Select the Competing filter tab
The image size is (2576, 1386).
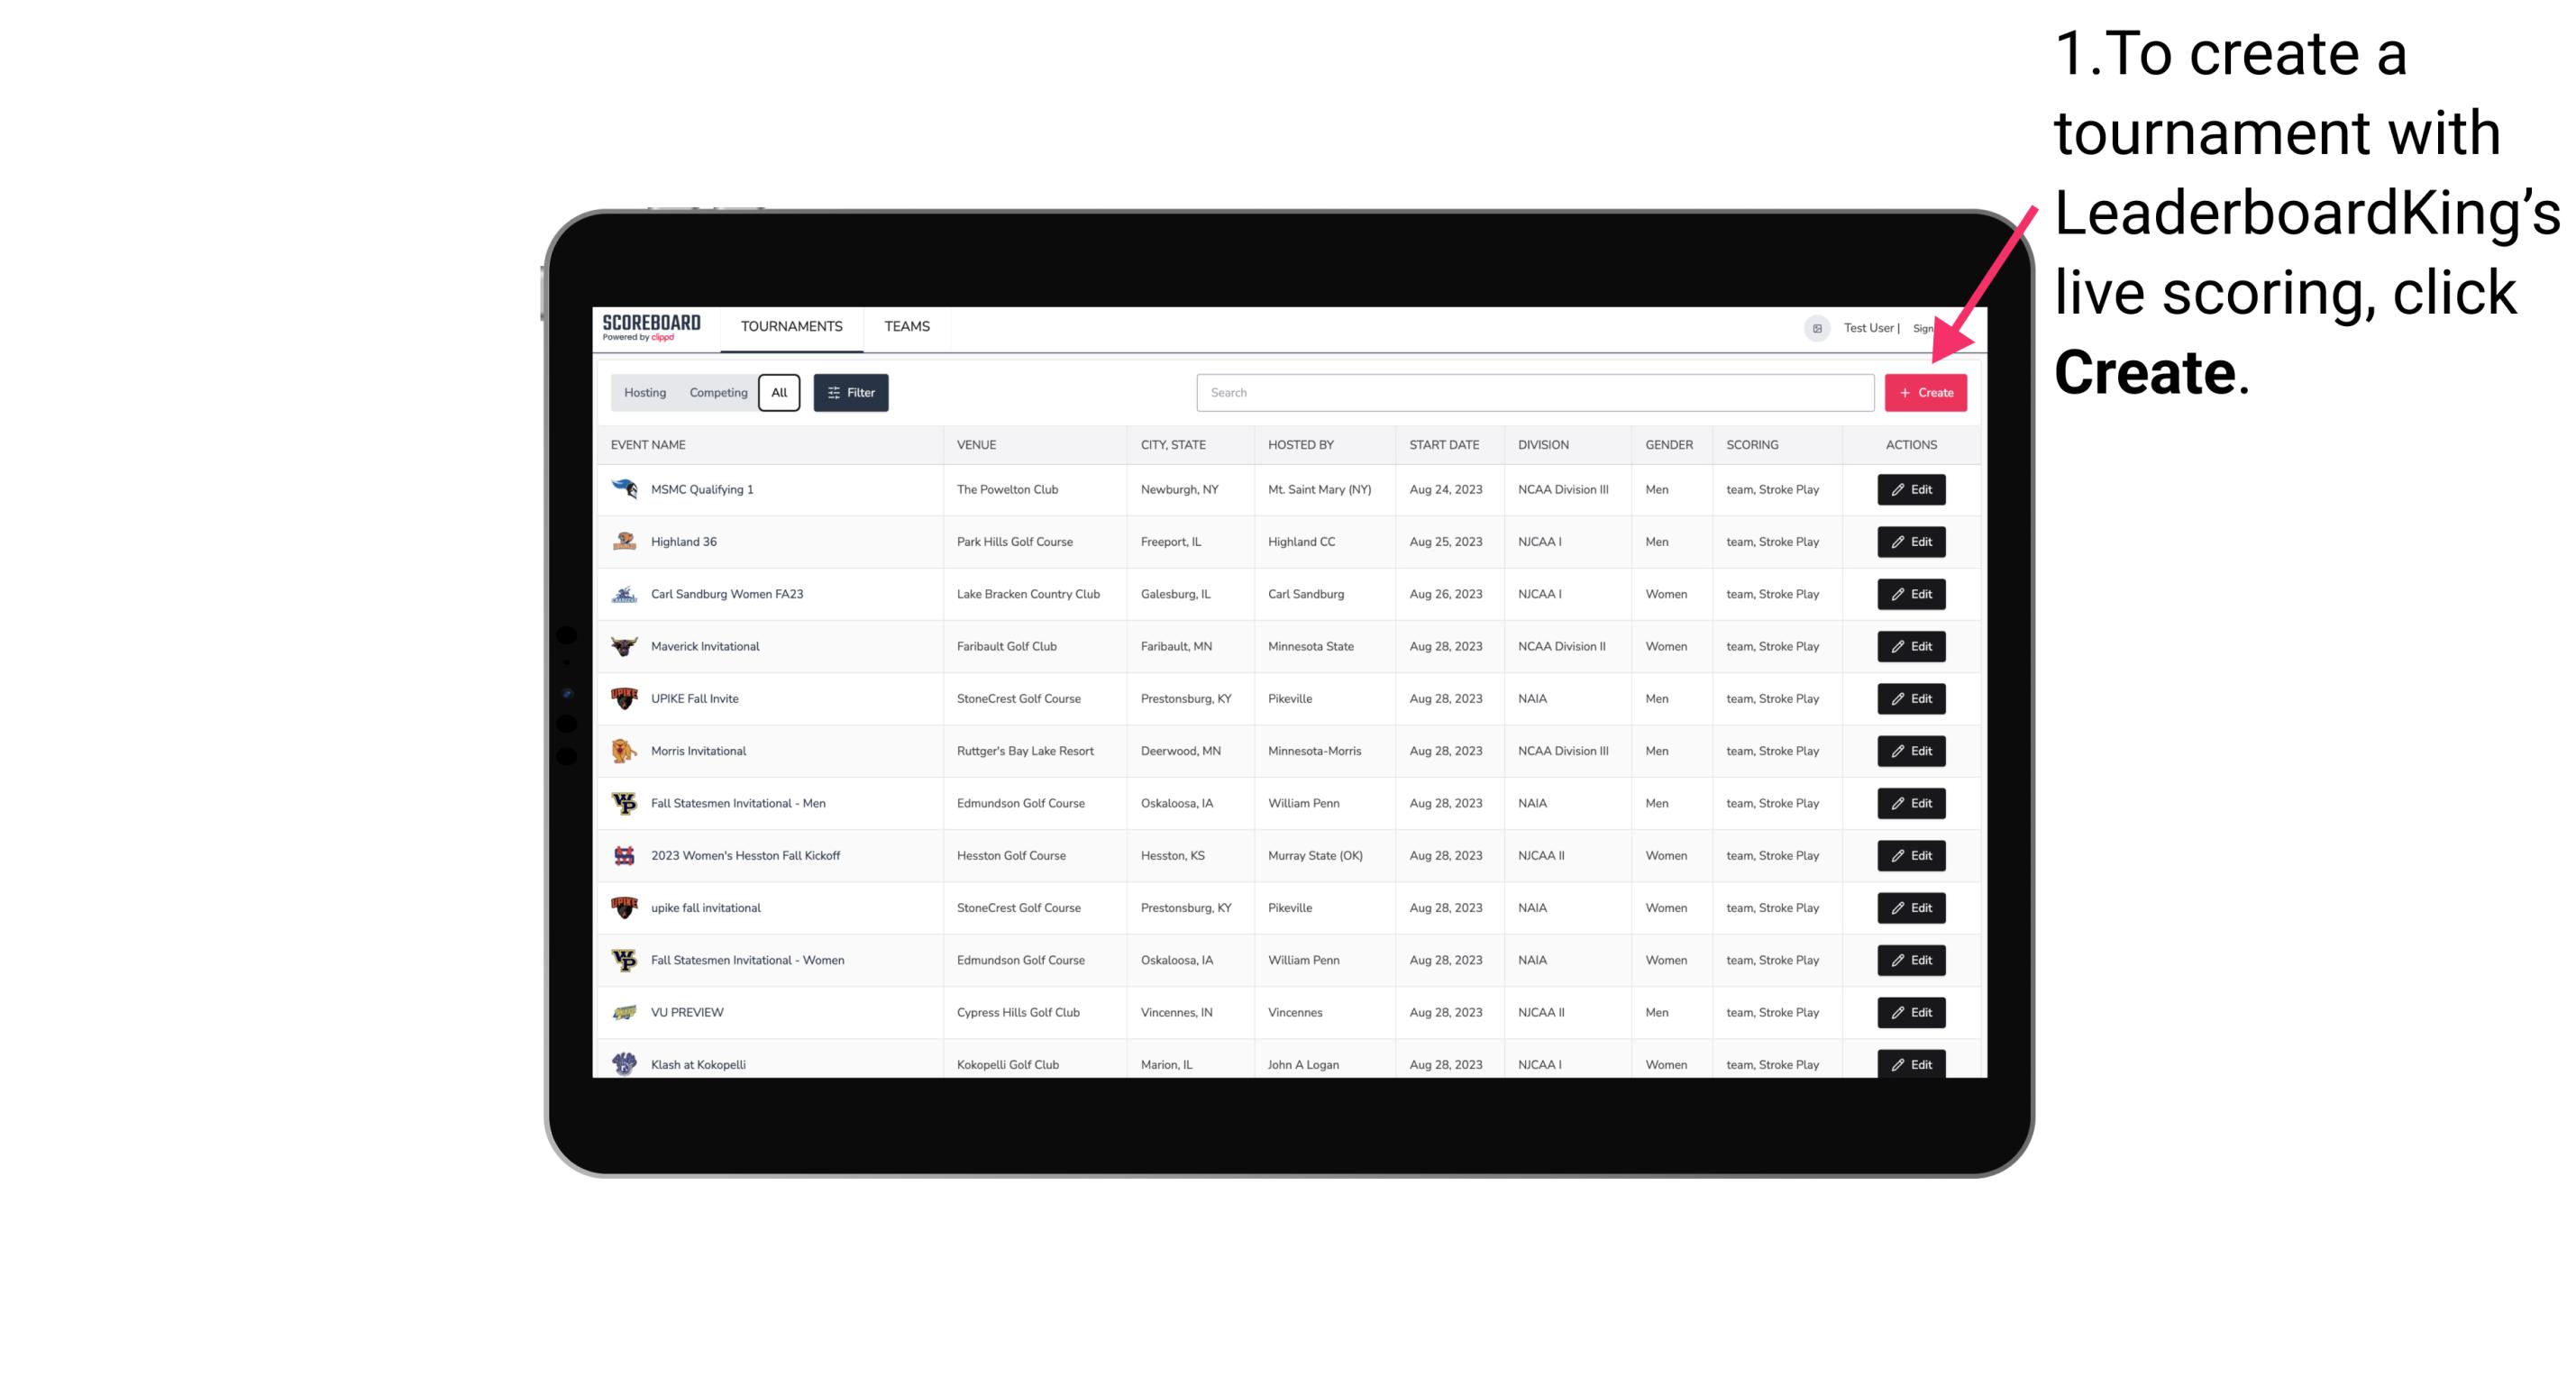click(x=716, y=393)
